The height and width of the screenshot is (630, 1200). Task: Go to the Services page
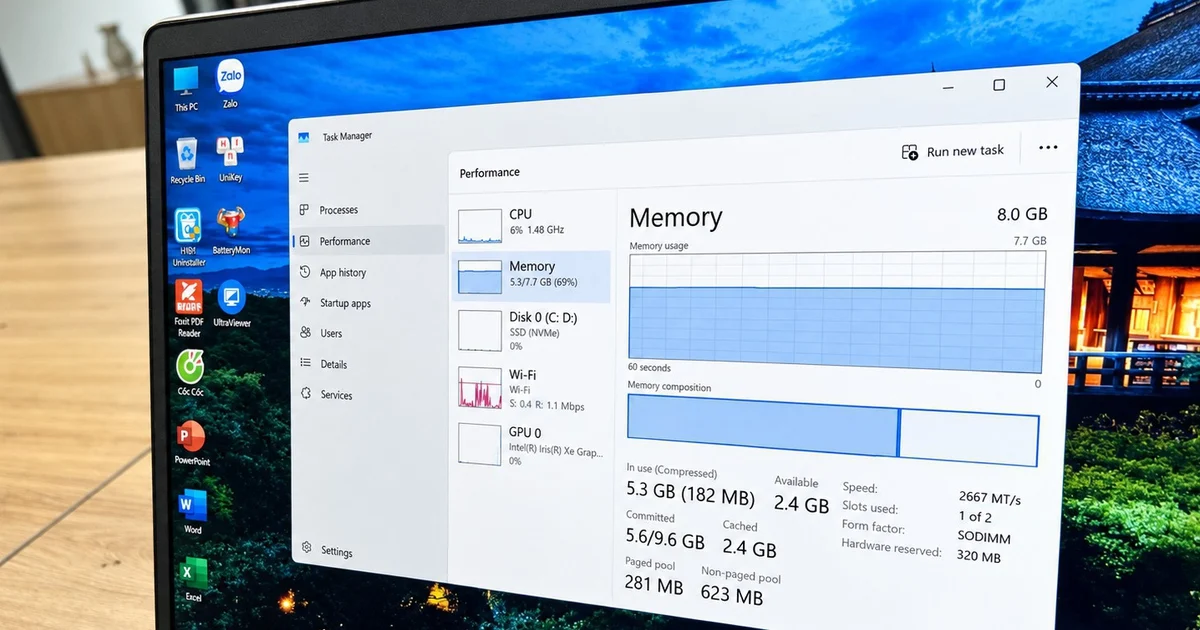click(369, 395)
